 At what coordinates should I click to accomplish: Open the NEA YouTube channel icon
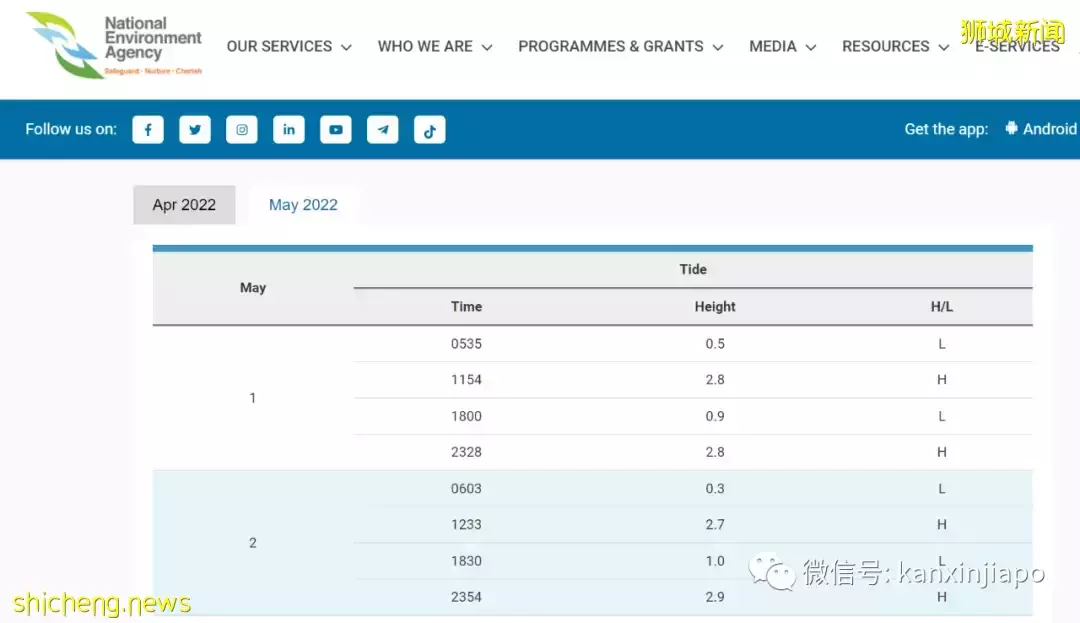tap(336, 130)
